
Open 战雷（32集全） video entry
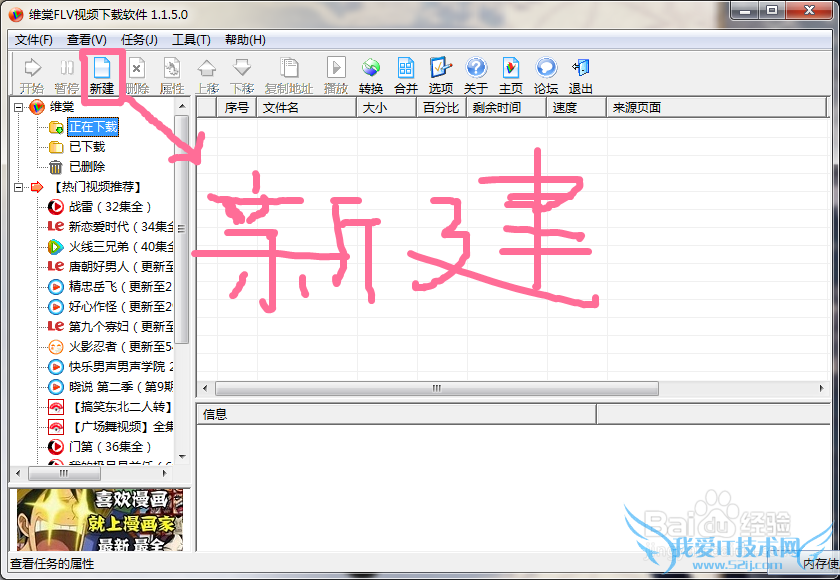tap(110, 207)
